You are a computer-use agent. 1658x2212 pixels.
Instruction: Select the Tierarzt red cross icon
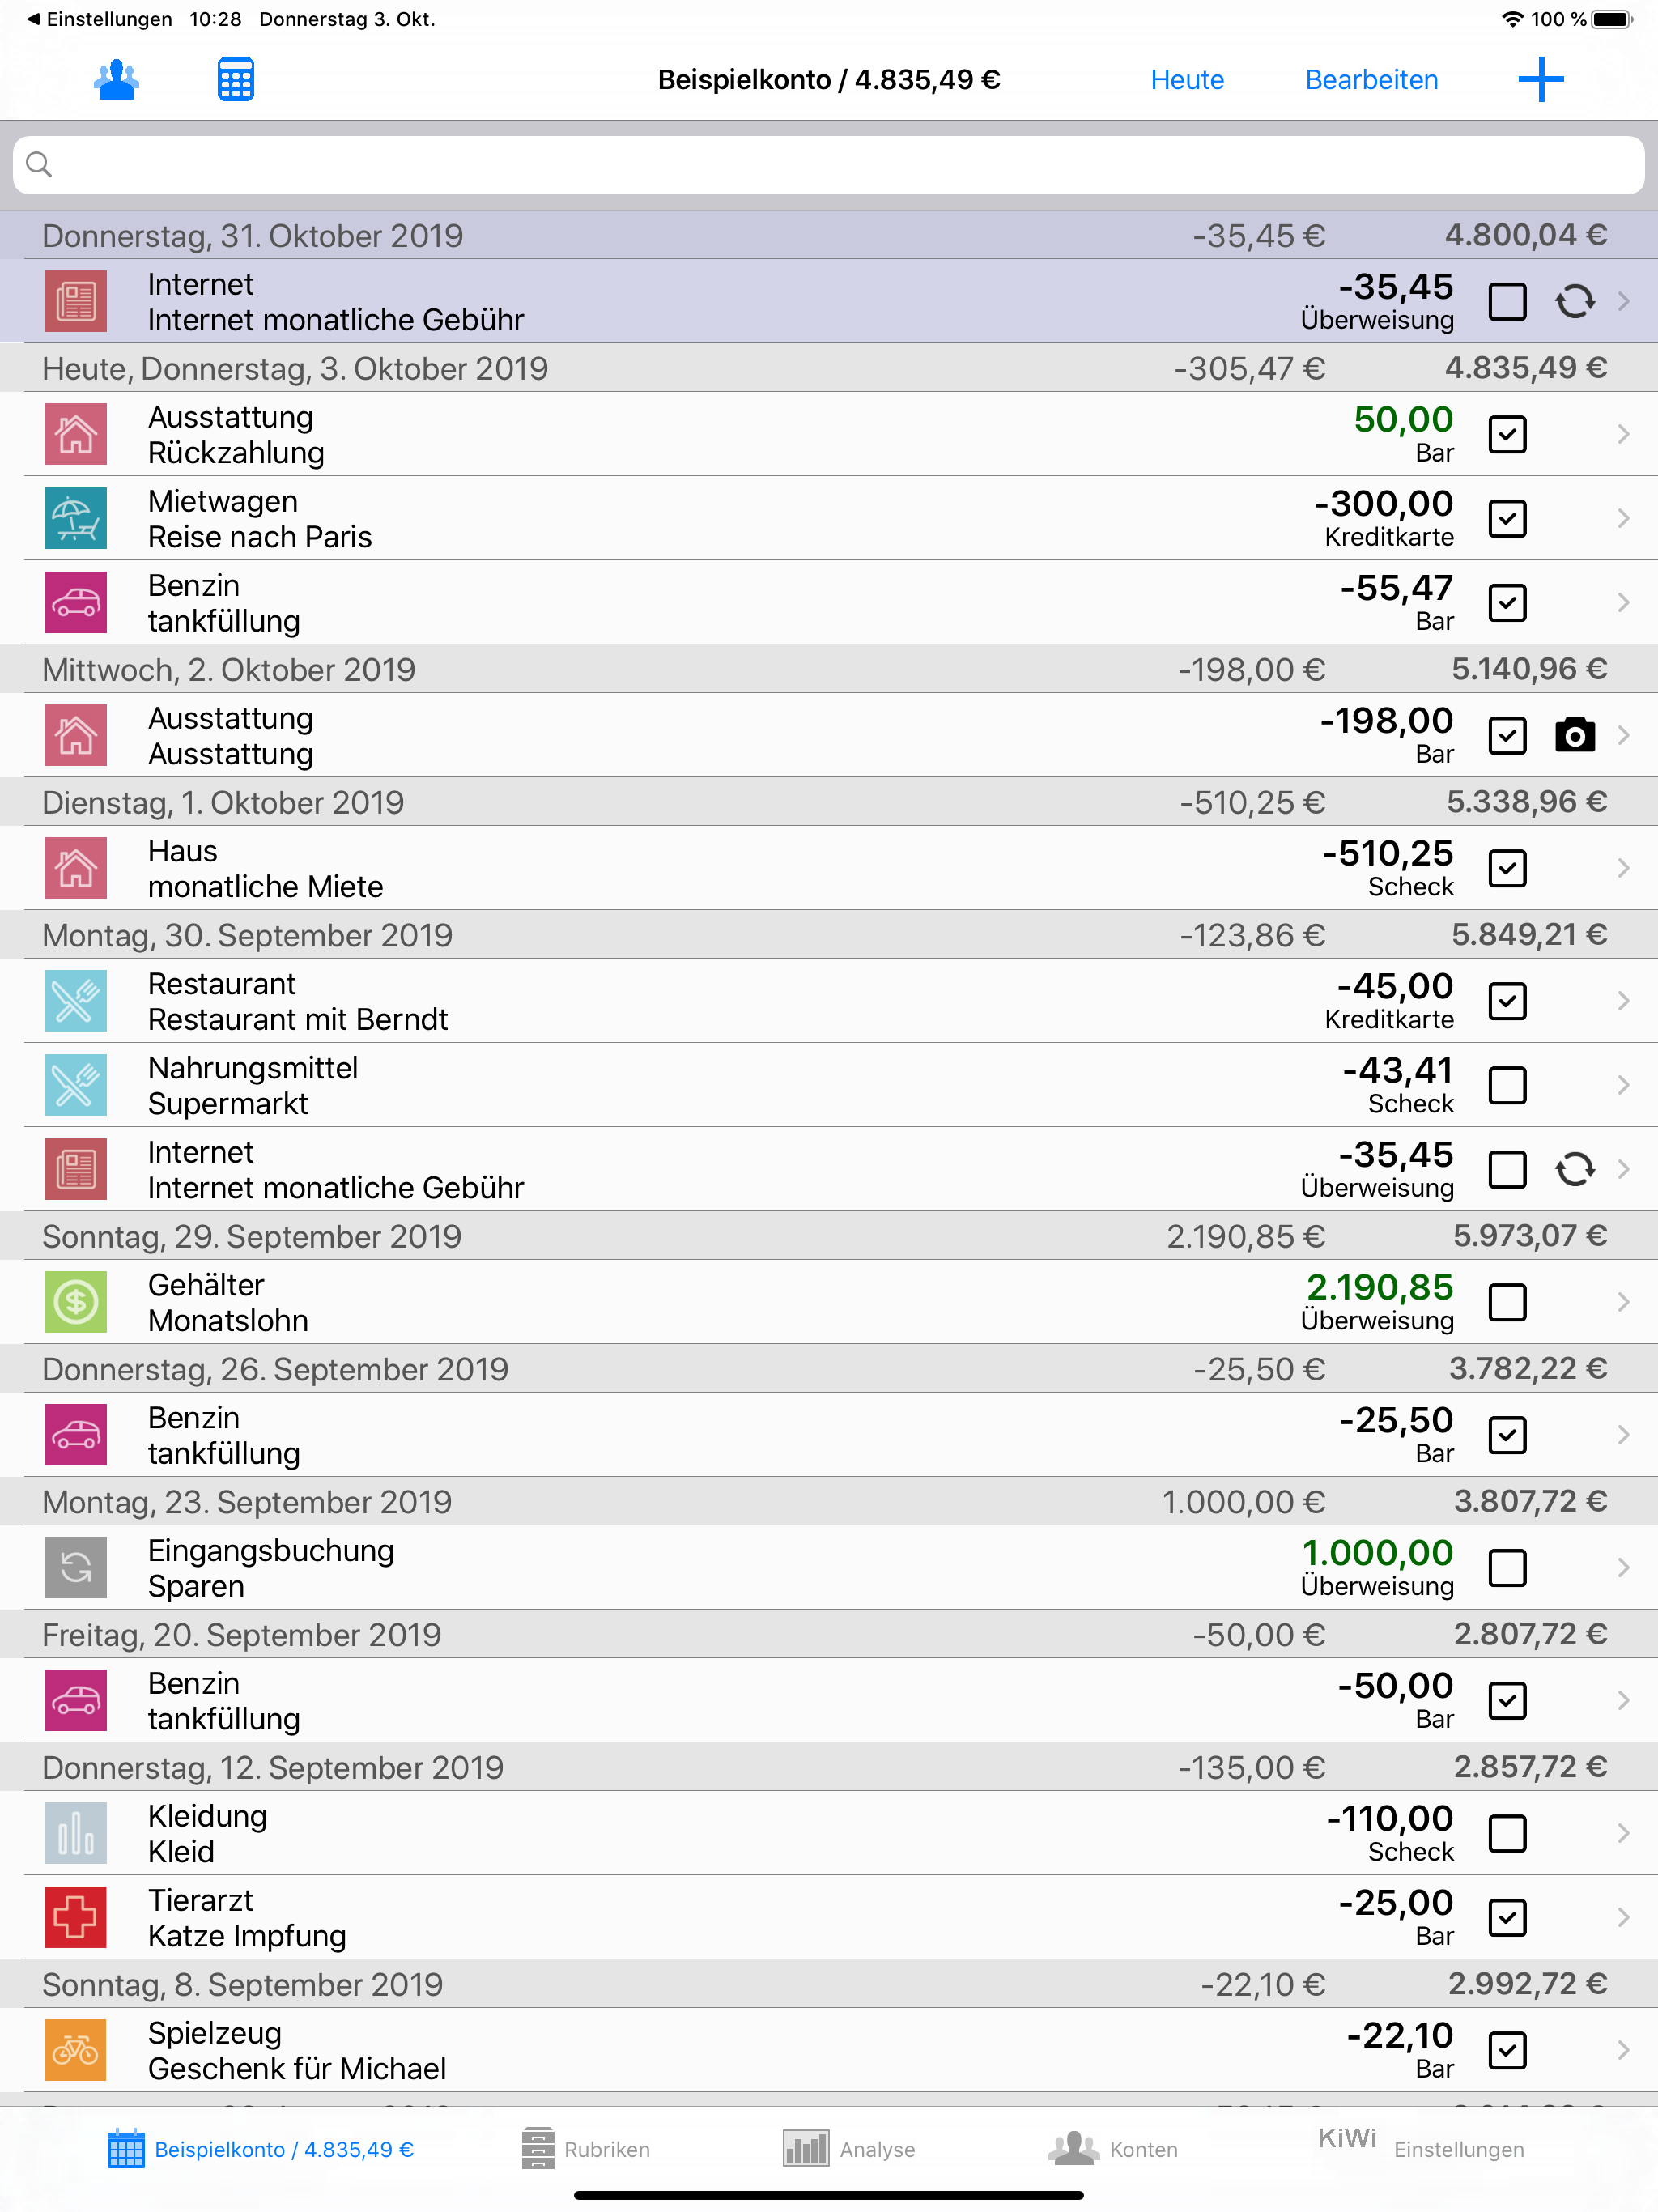75,1917
